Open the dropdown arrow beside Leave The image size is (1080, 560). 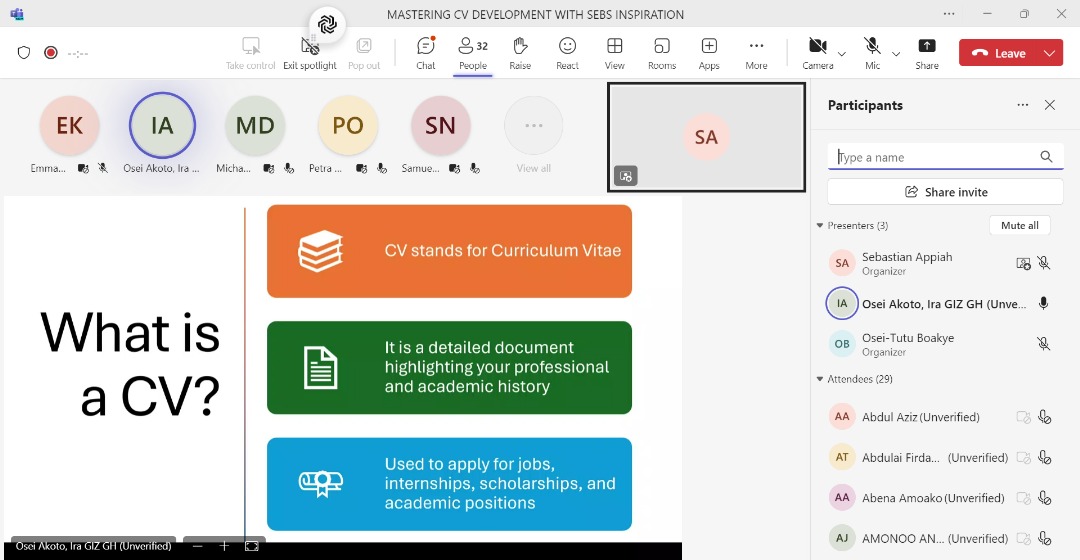click(1049, 53)
